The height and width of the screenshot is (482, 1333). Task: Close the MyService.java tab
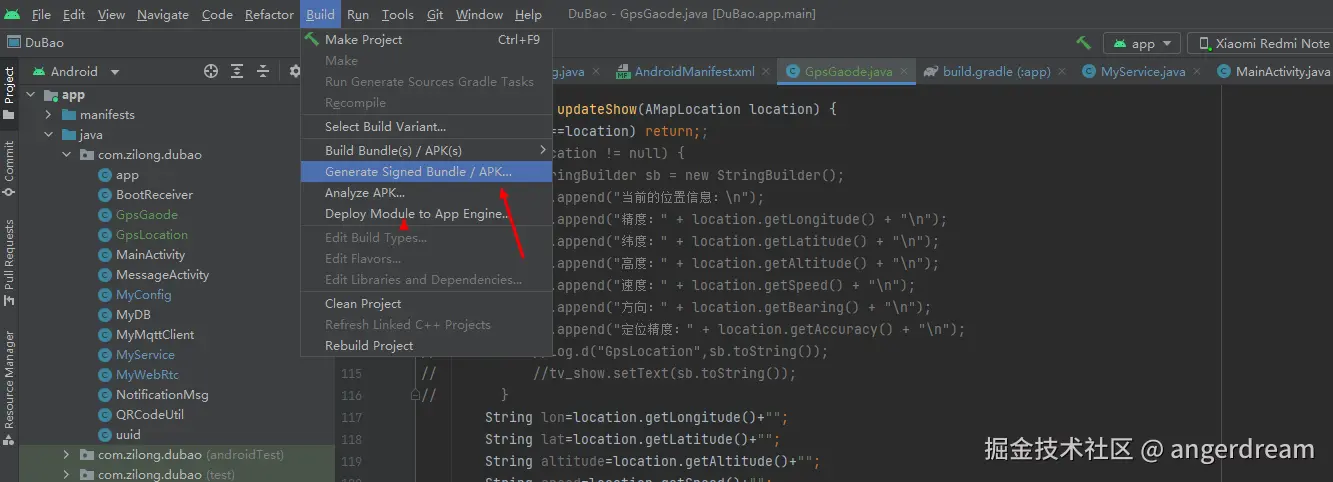click(1197, 72)
